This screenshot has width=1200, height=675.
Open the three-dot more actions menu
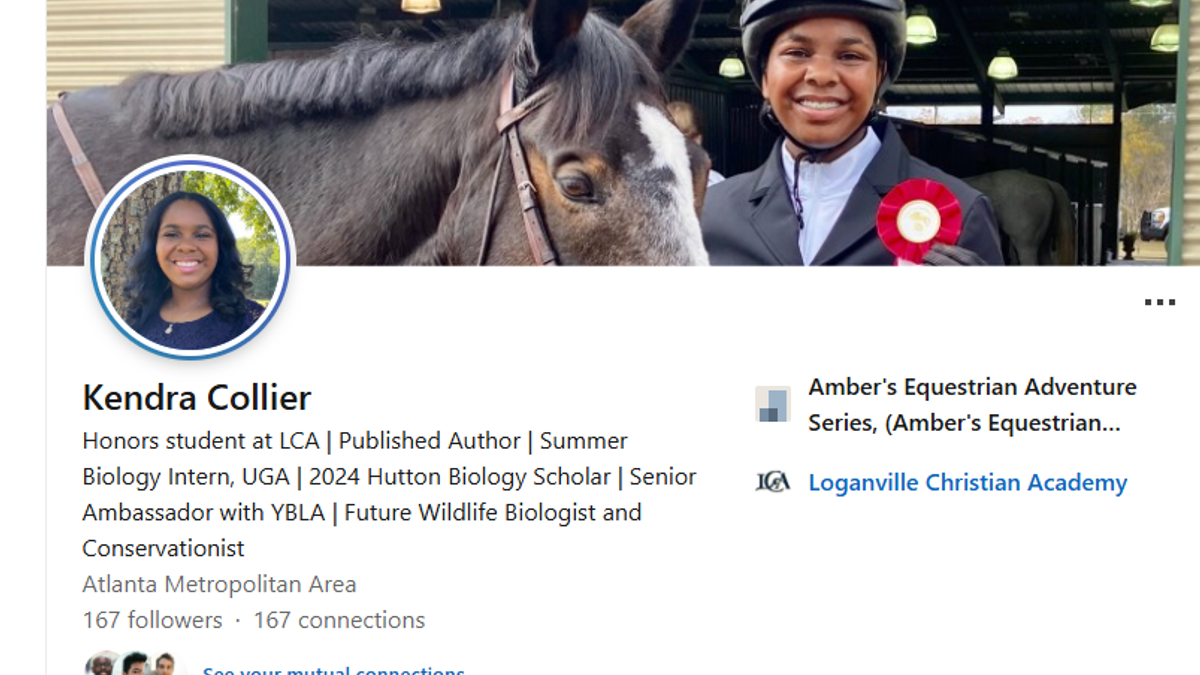1159,302
